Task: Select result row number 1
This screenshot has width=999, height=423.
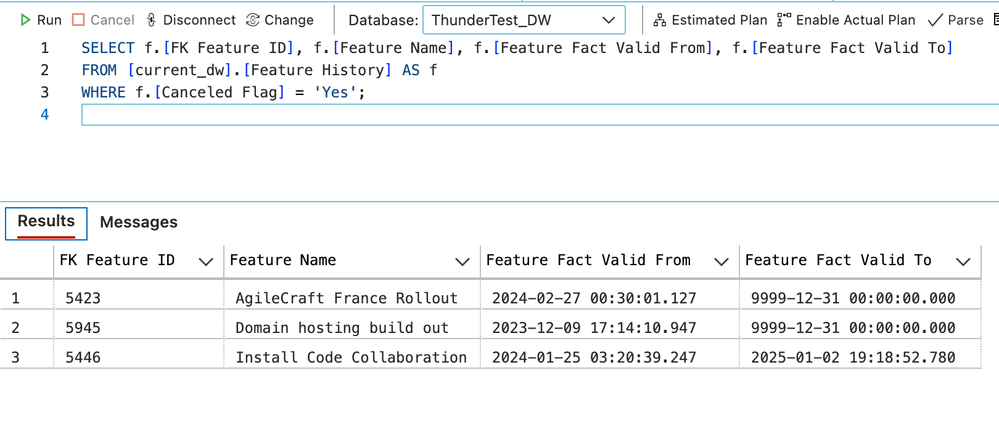Action: 16,298
